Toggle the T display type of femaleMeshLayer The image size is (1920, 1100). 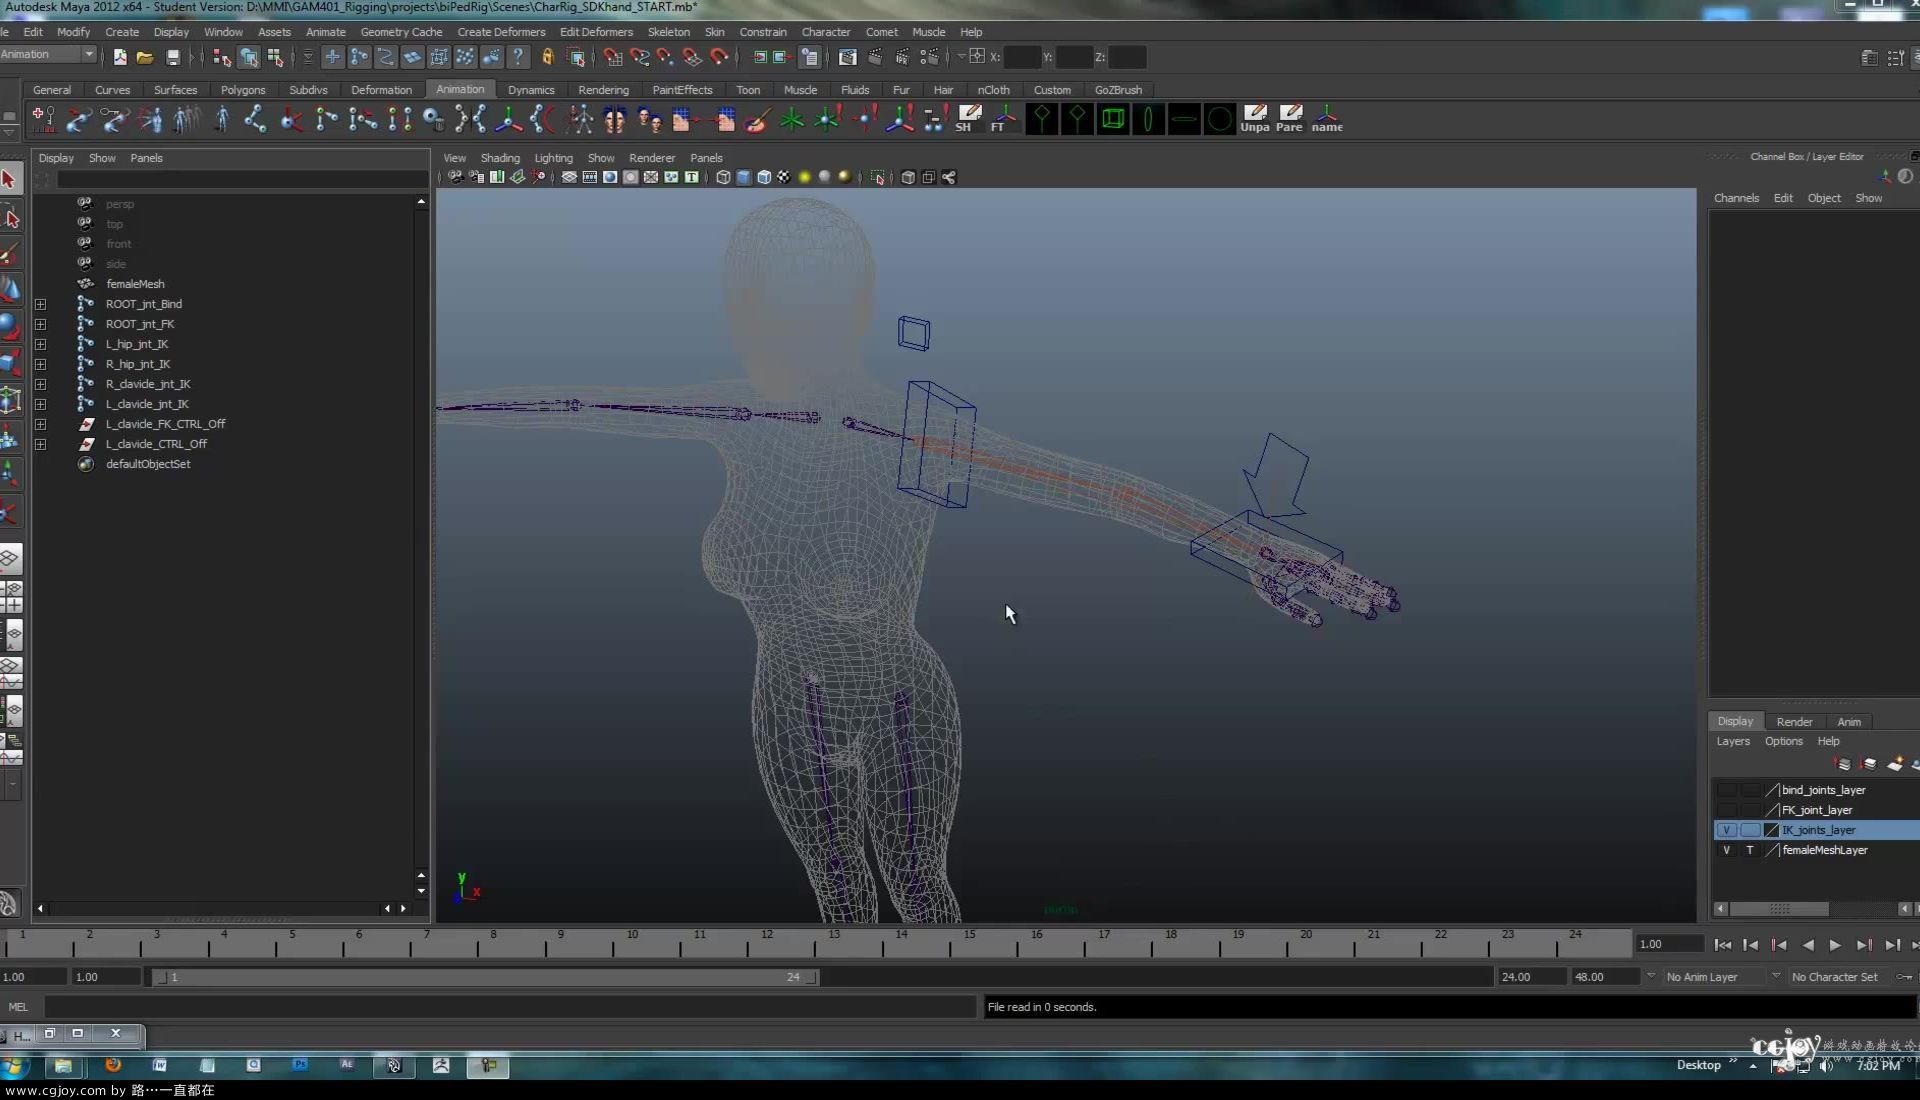(1750, 850)
